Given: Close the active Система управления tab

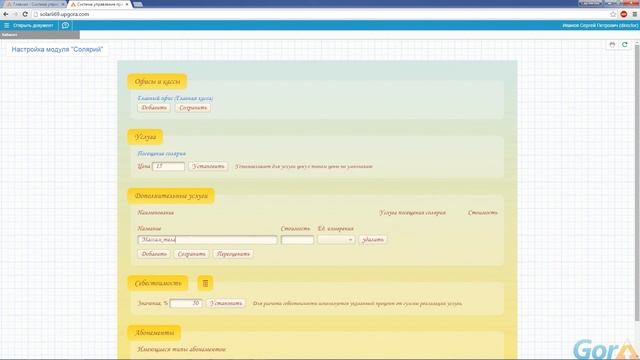Looking at the screenshot, I should coord(127,4).
